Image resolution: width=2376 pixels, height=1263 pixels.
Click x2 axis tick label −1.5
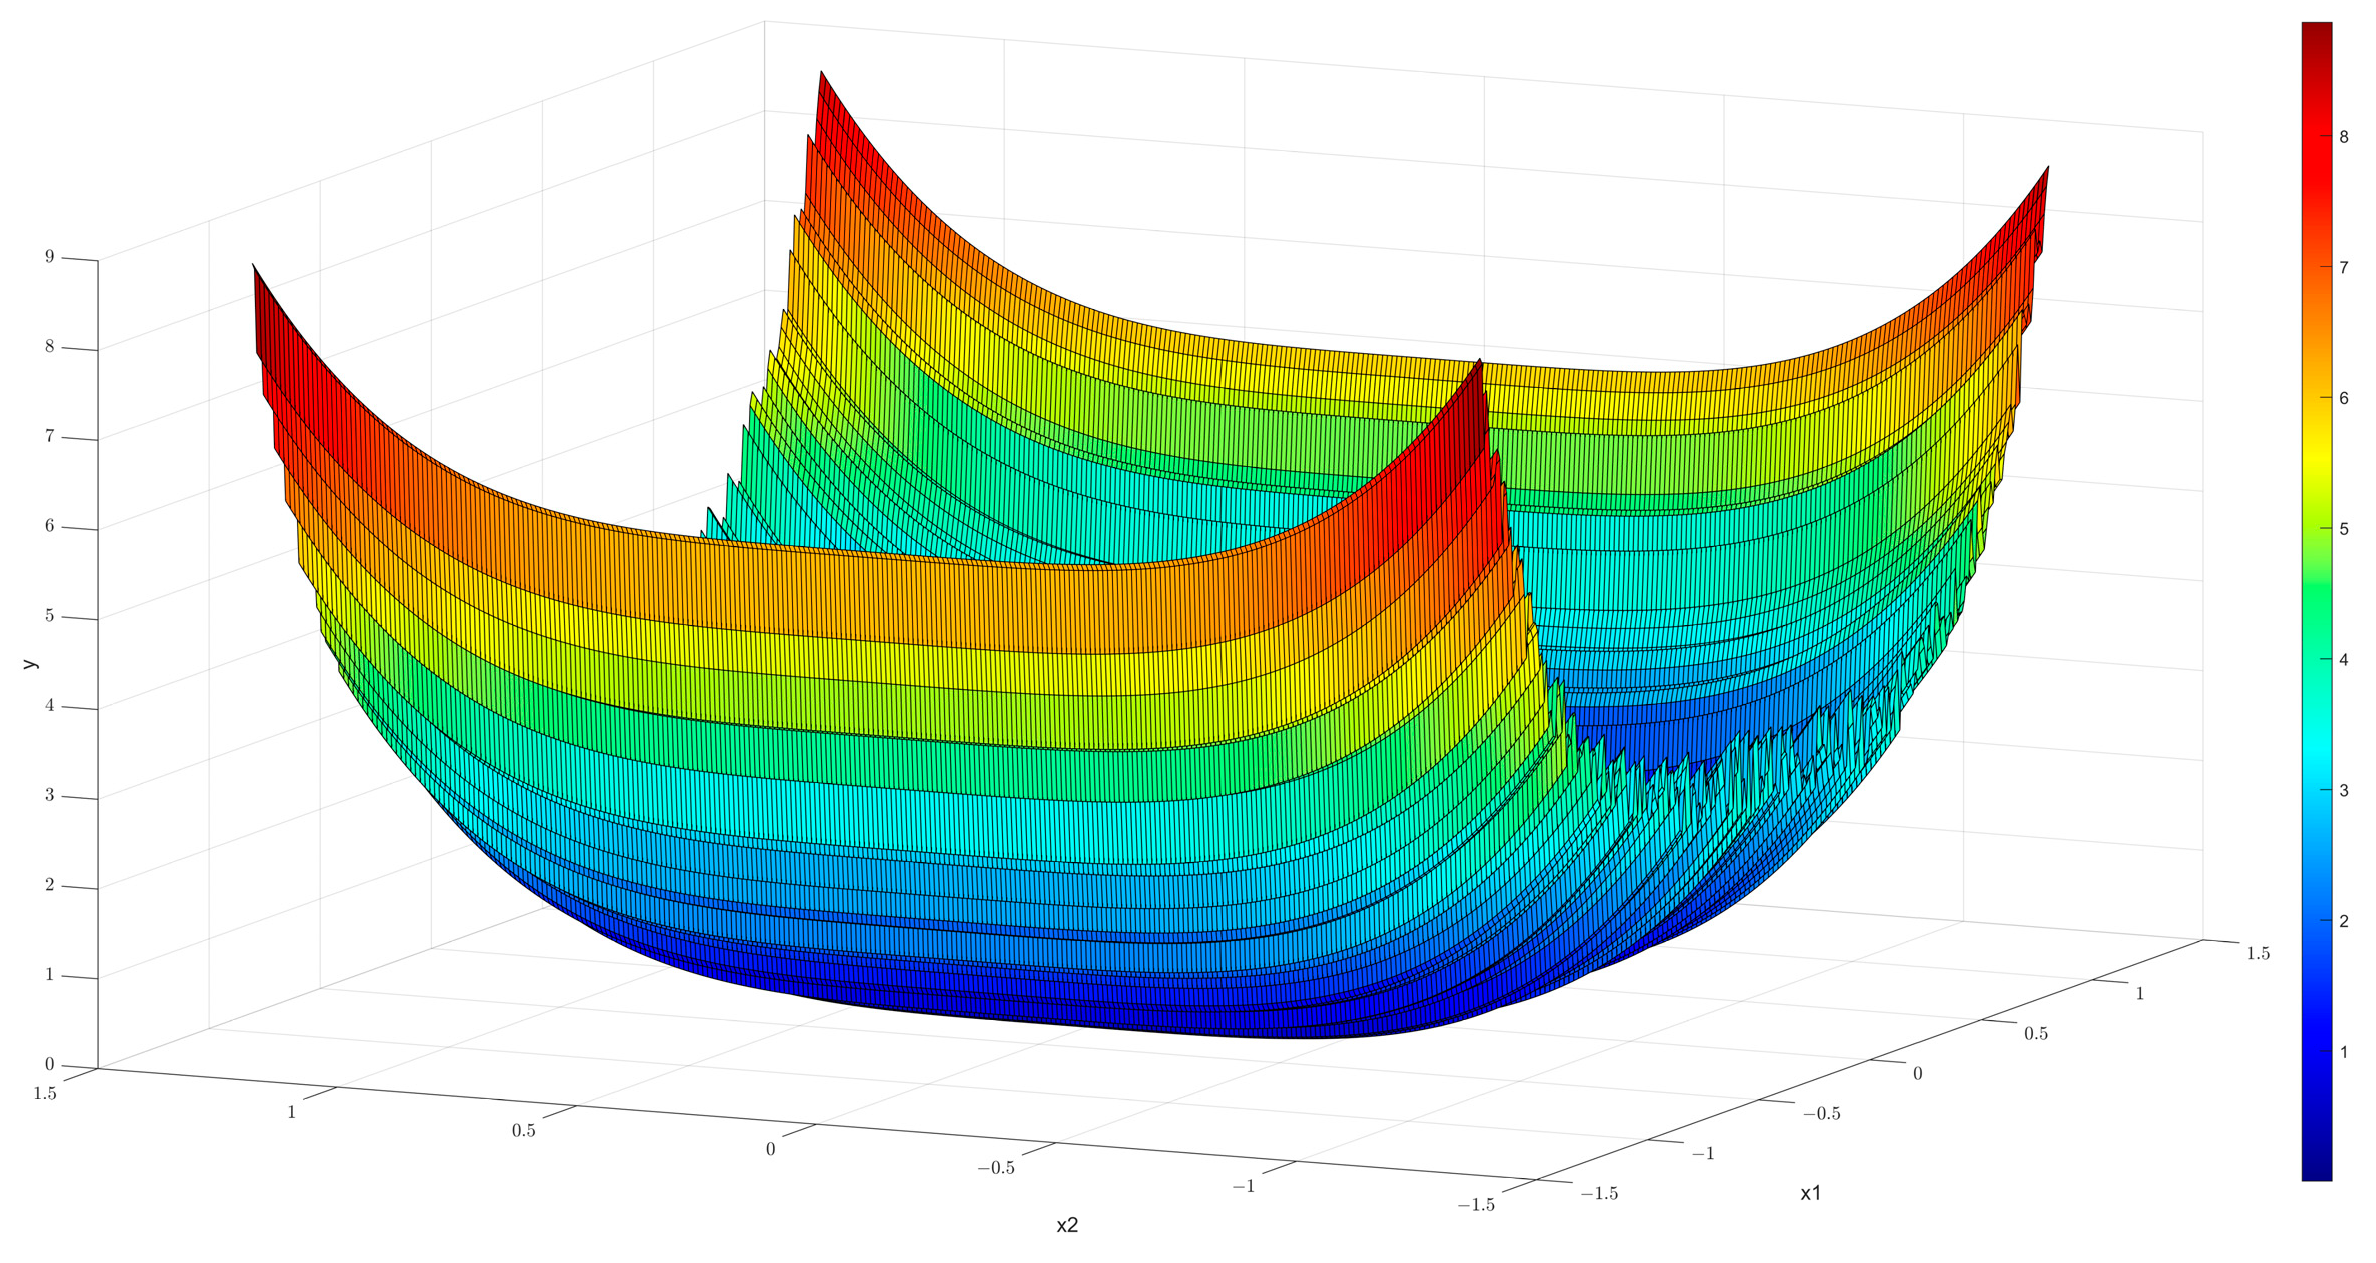(x=1476, y=1206)
